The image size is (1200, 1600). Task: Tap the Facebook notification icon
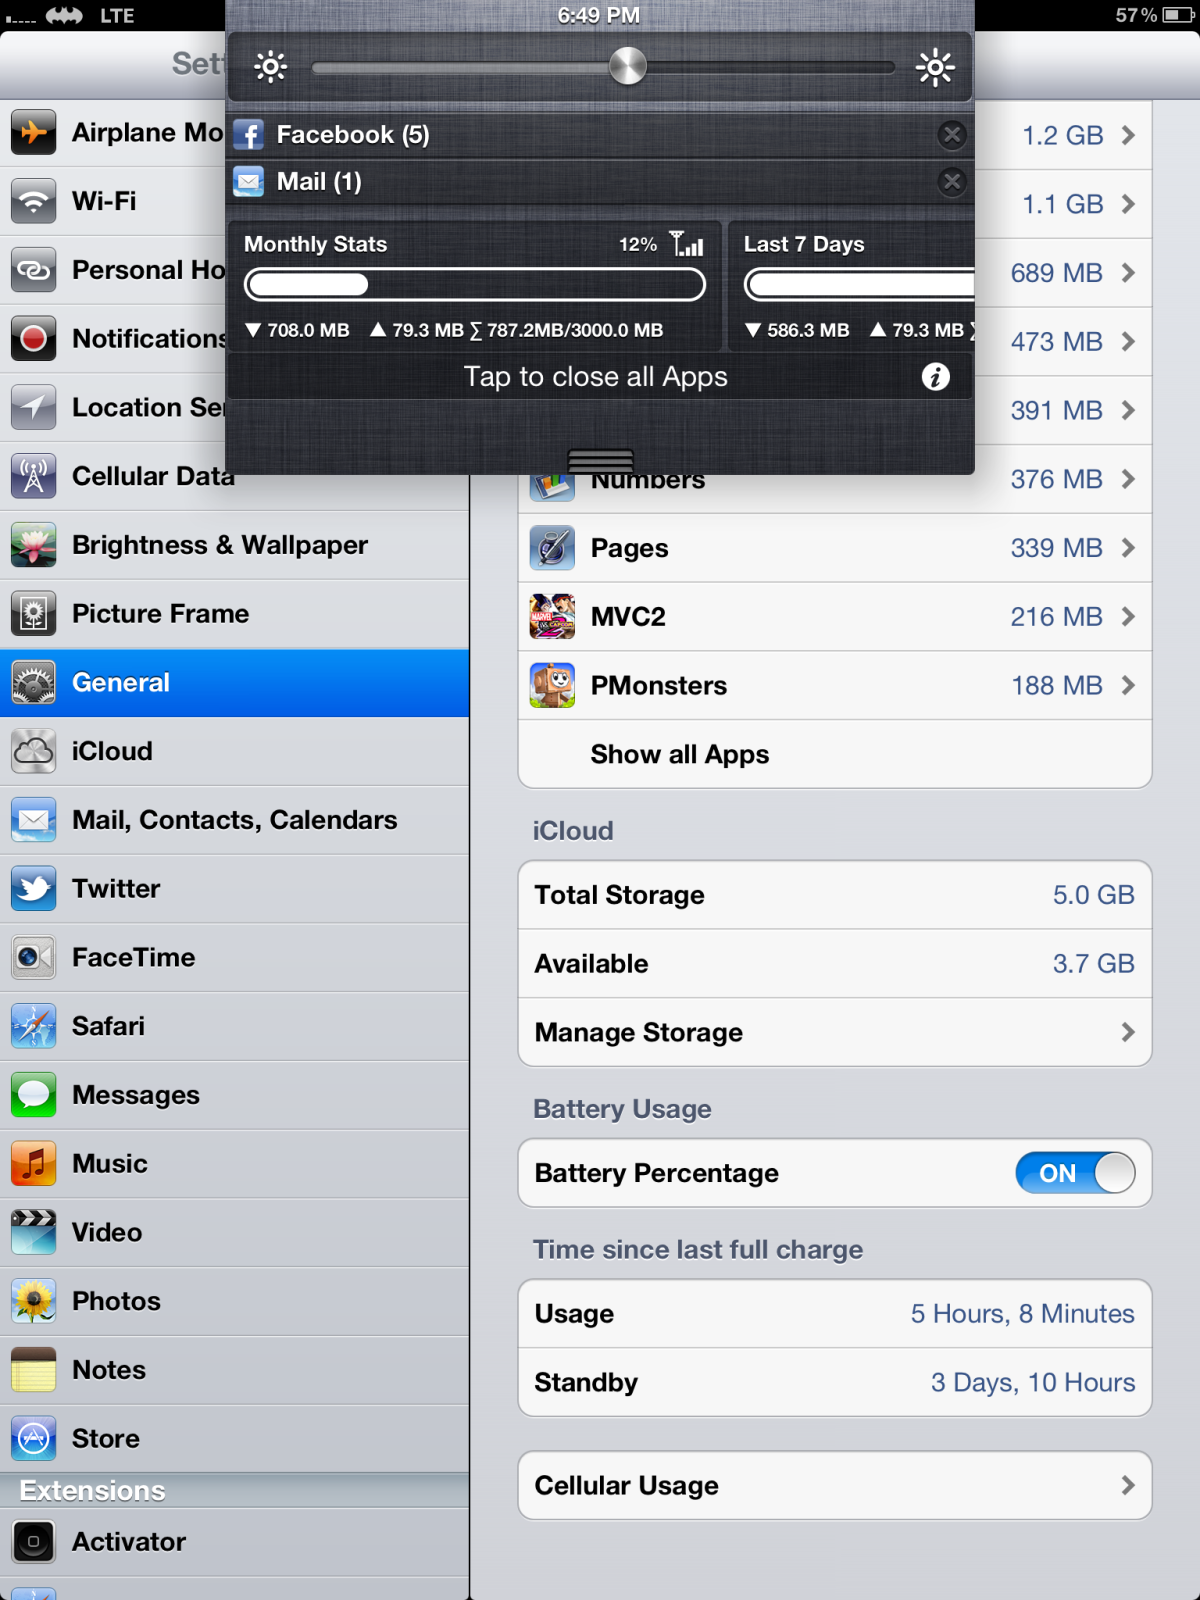click(249, 134)
